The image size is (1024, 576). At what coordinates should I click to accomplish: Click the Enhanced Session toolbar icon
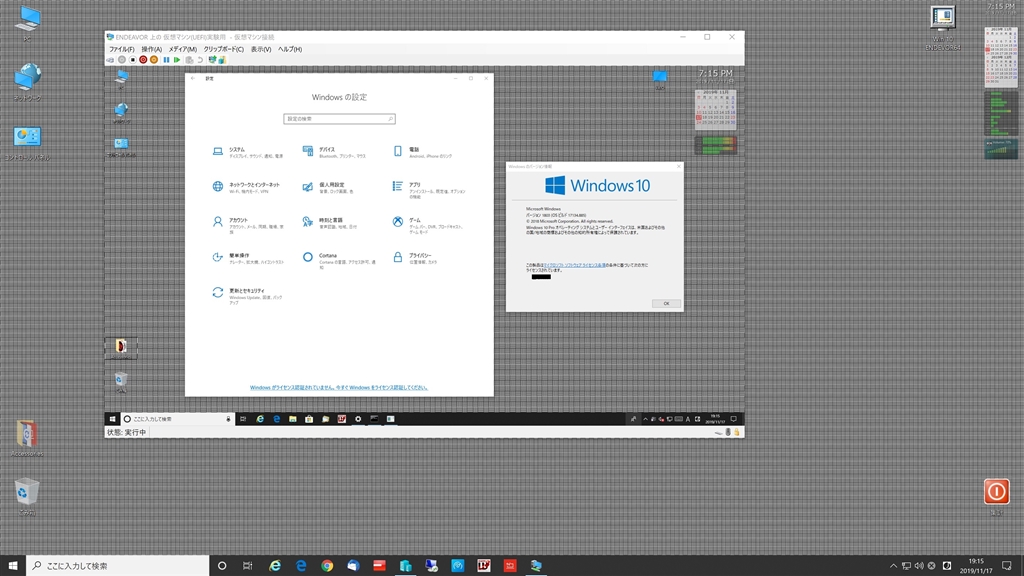(212, 60)
